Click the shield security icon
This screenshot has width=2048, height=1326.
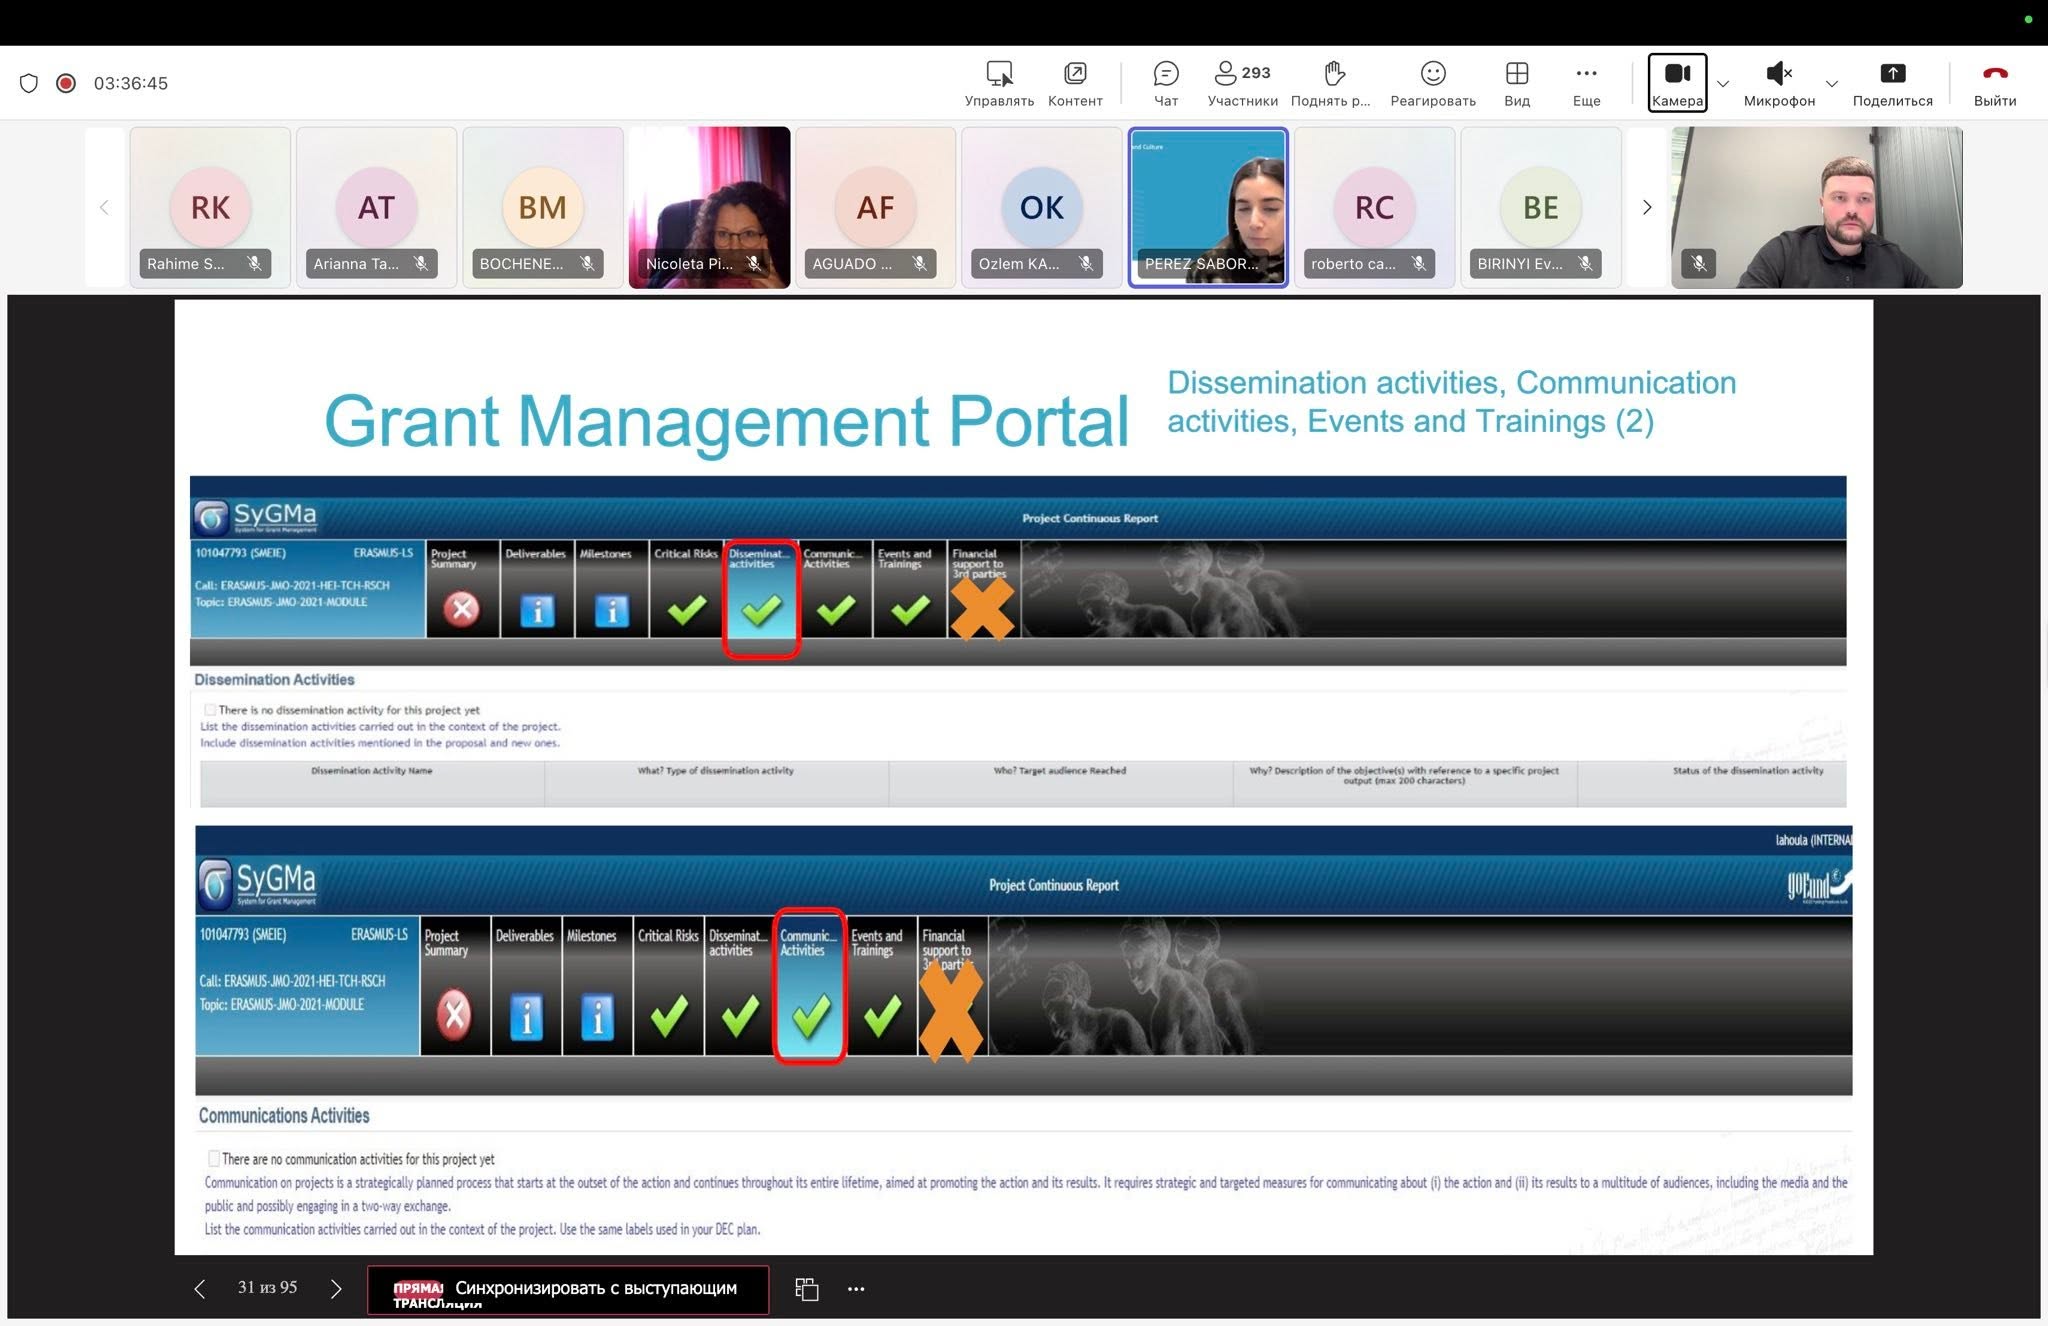[29, 83]
